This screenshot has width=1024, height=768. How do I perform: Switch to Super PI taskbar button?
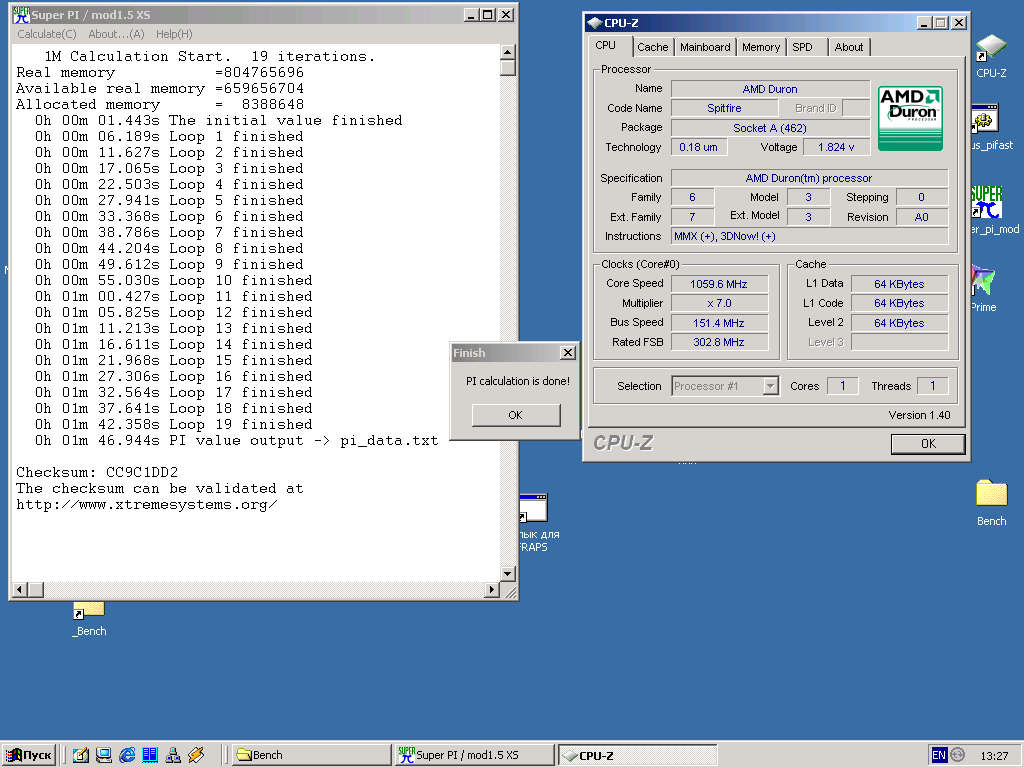[x=474, y=755]
